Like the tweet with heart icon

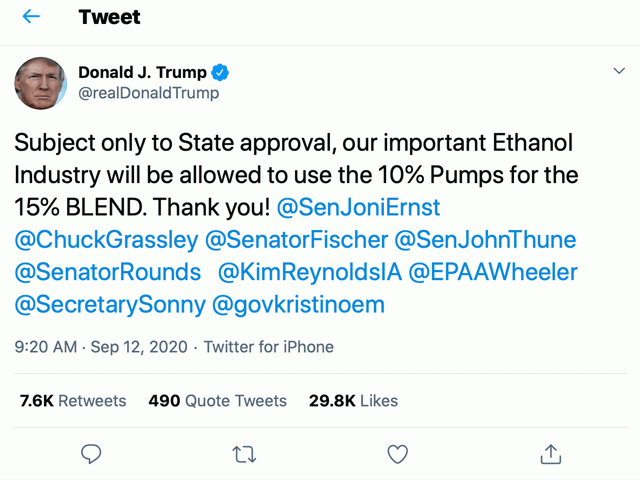pyautogui.click(x=397, y=454)
